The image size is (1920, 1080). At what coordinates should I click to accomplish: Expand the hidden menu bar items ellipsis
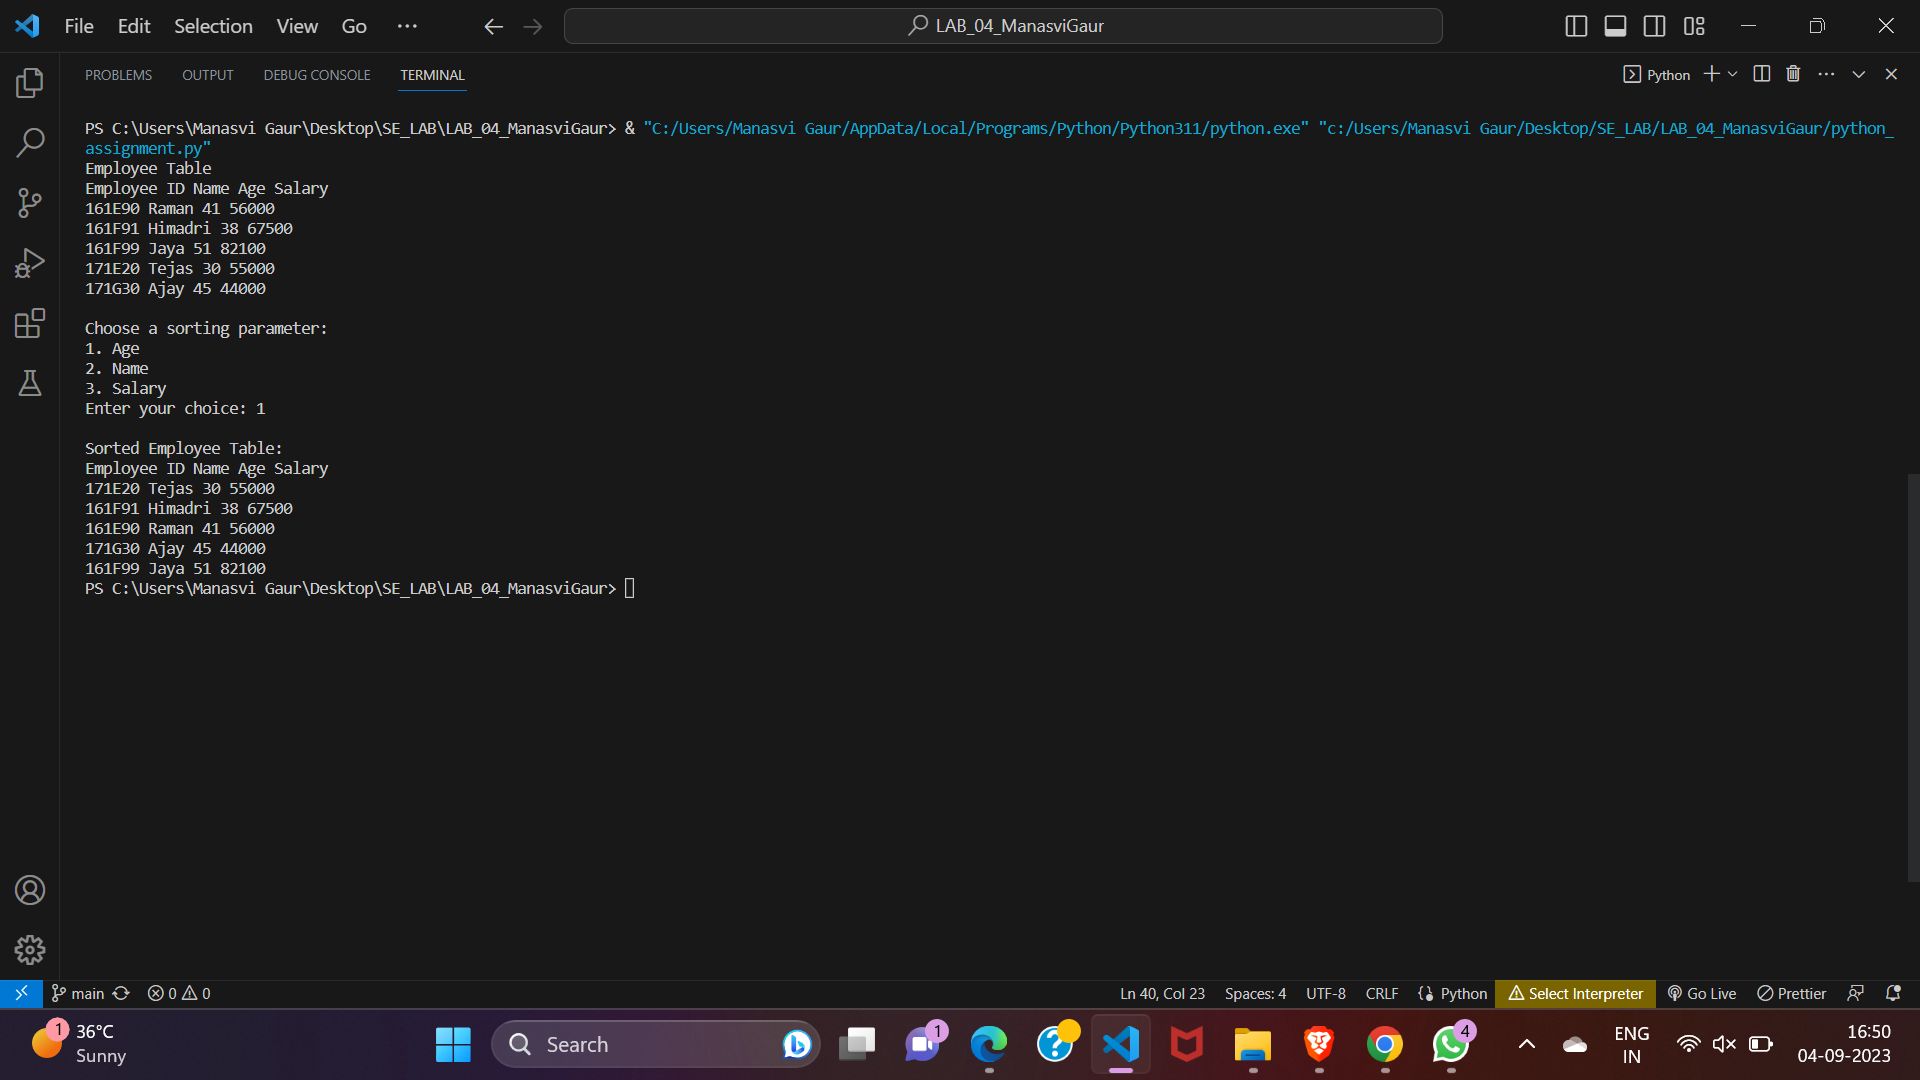(407, 26)
